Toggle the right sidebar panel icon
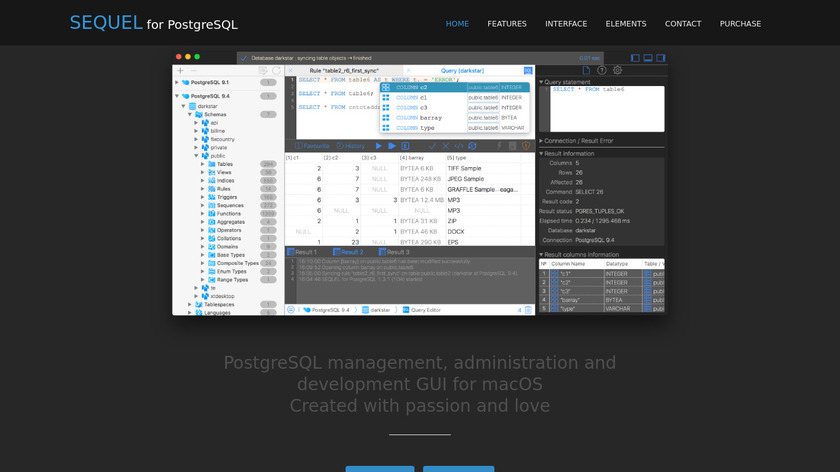 [x=661, y=58]
